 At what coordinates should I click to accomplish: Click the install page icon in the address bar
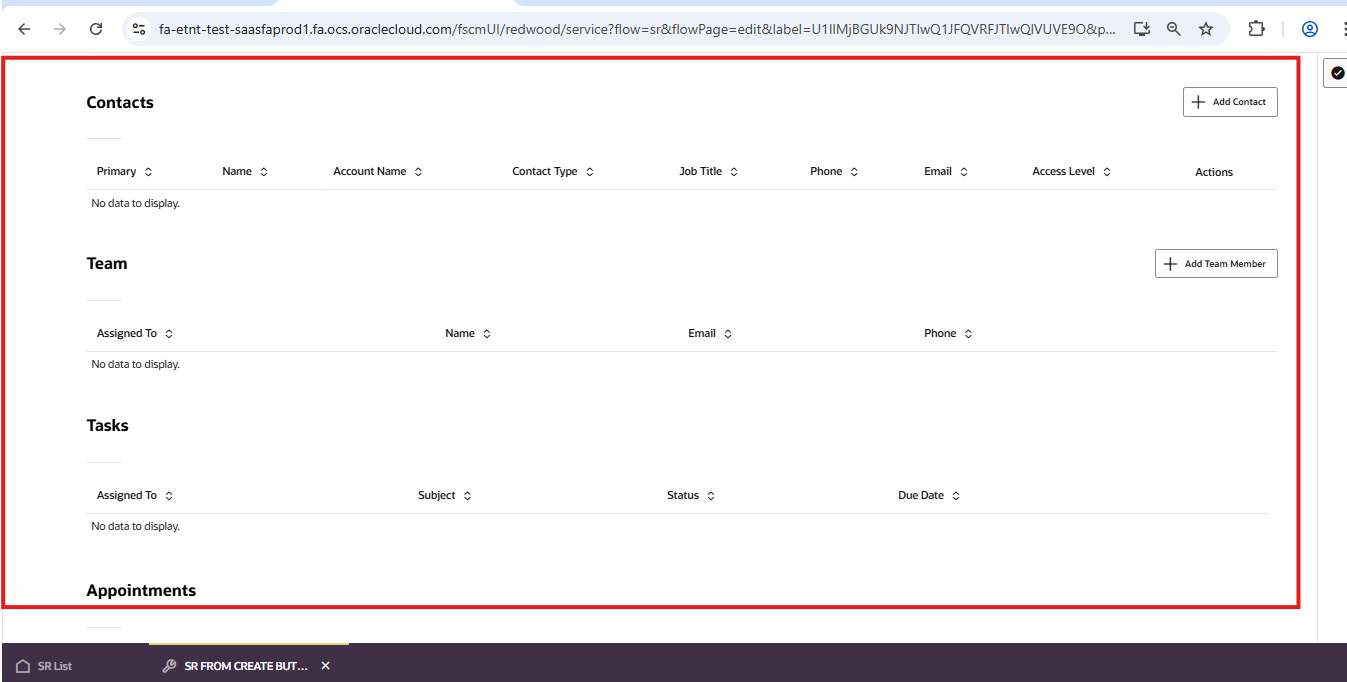pos(1141,29)
